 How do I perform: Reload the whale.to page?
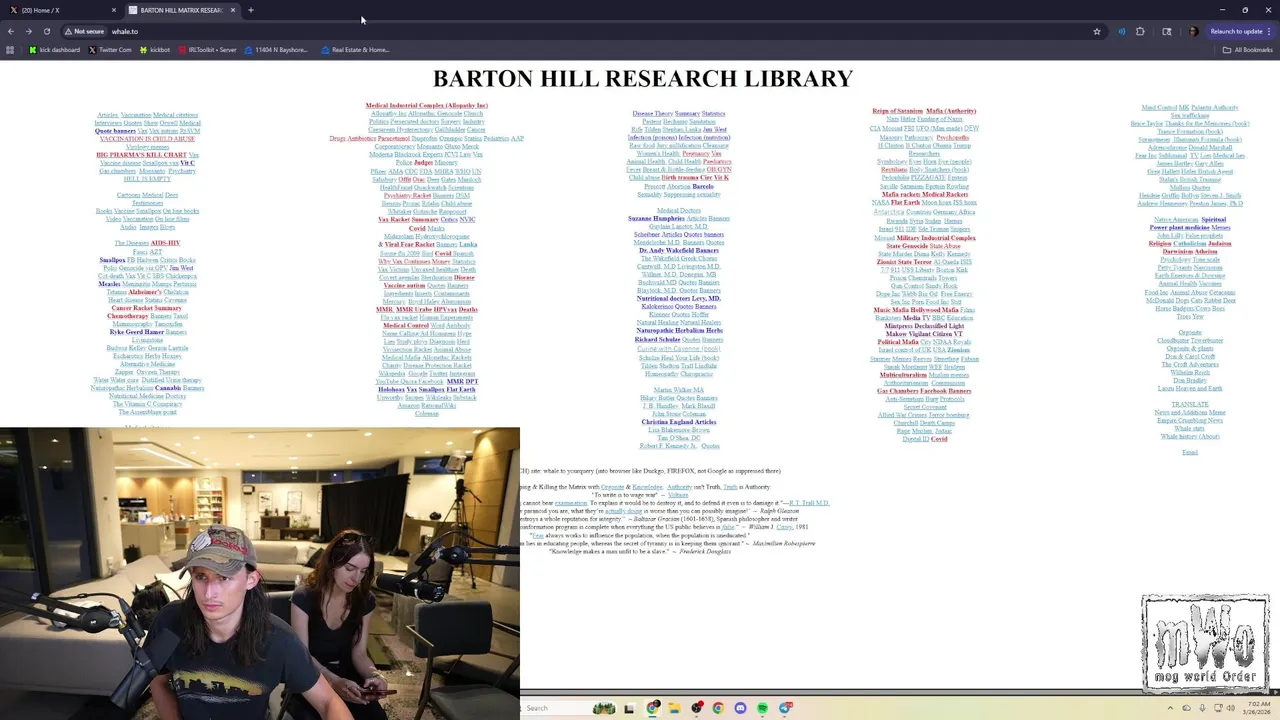(x=46, y=31)
